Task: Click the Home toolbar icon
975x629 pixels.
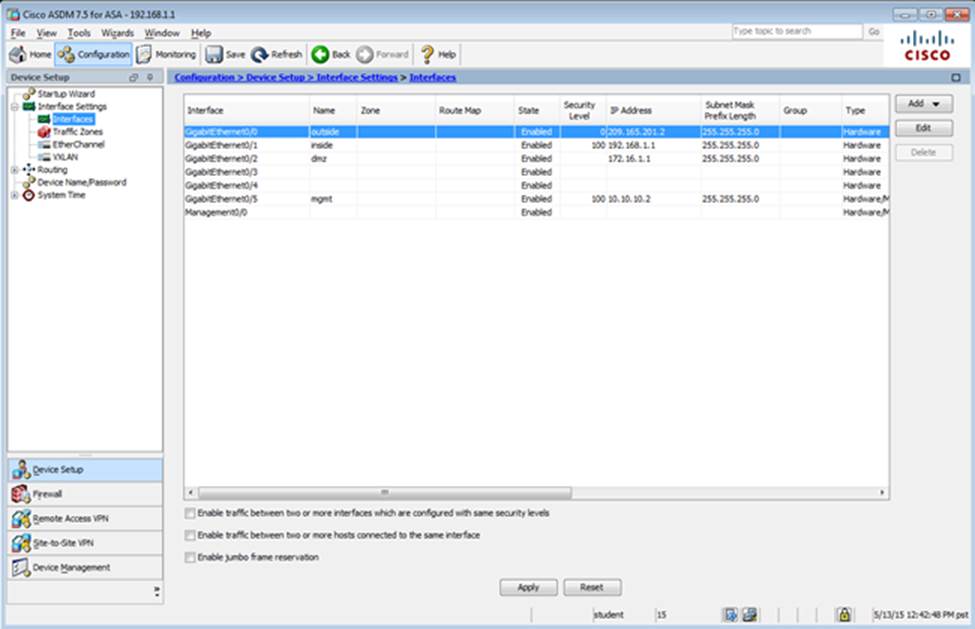Action: pyautogui.click(x=30, y=55)
